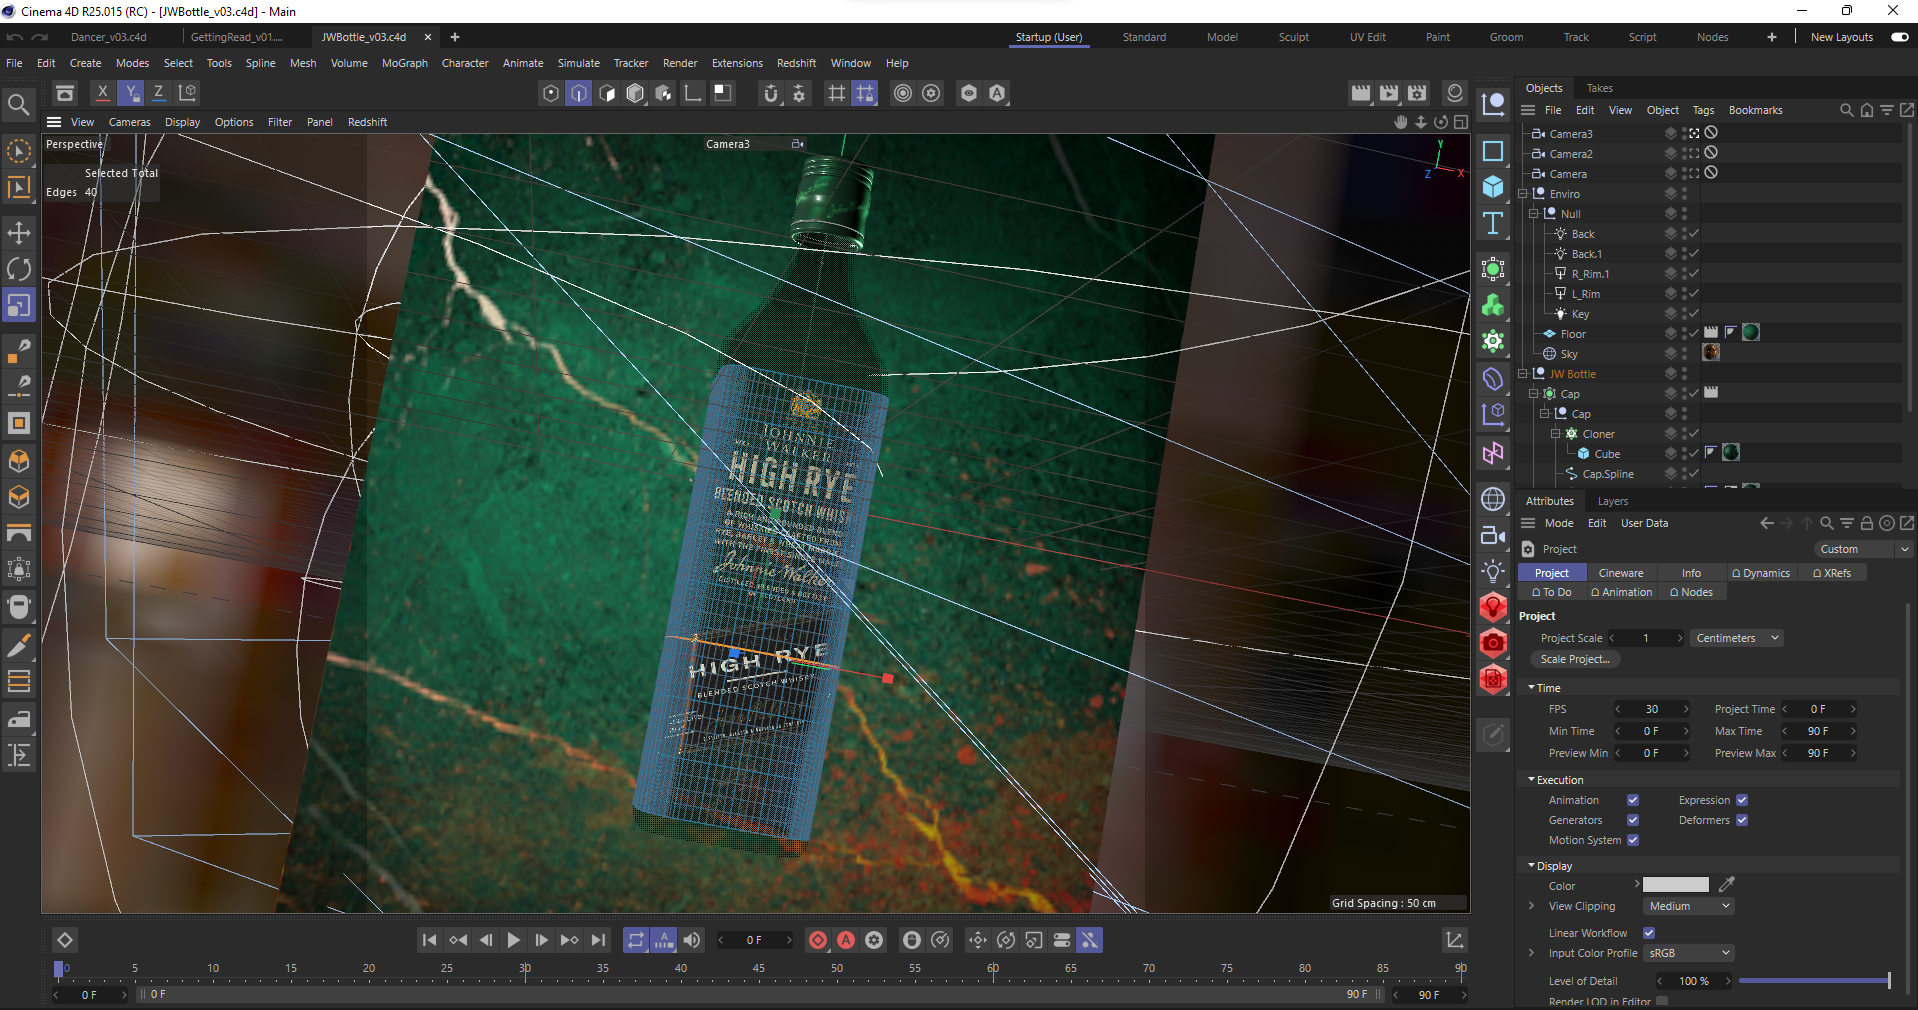
Task: Add a Cube primitive from side palette
Action: [1493, 187]
